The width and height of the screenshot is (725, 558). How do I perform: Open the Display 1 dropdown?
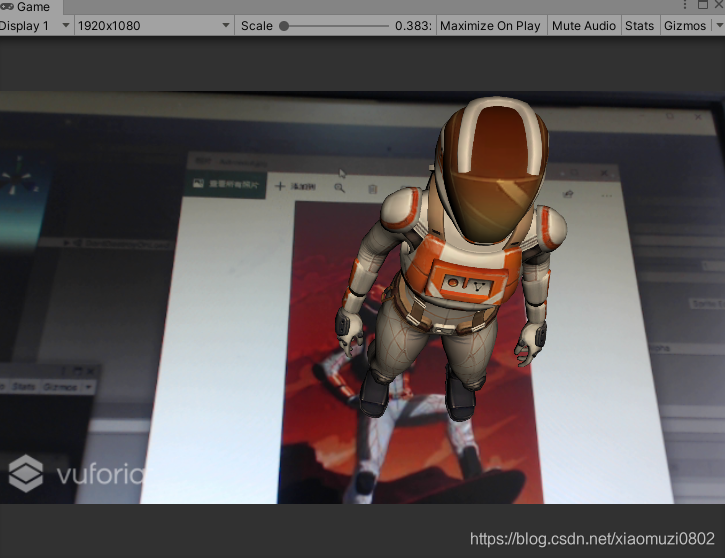click(x=35, y=26)
